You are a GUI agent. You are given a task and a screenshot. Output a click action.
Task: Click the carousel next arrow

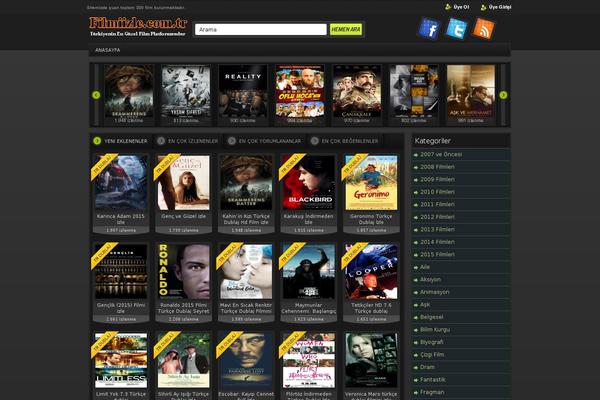coord(503,95)
